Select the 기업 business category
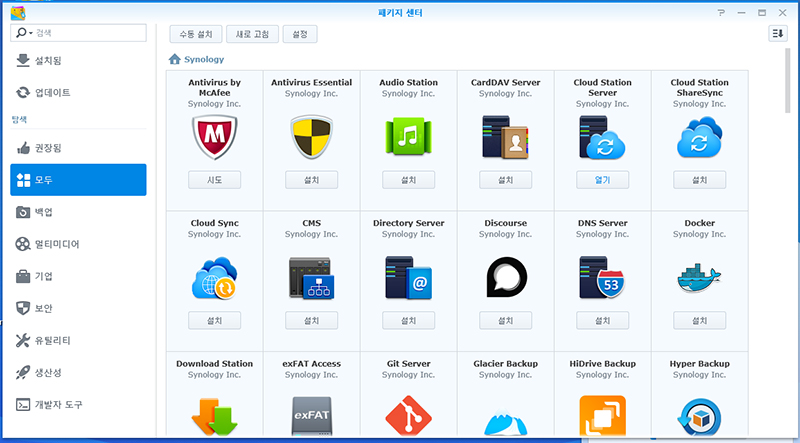Viewport: 800px width, 443px height. pyautogui.click(x=78, y=276)
